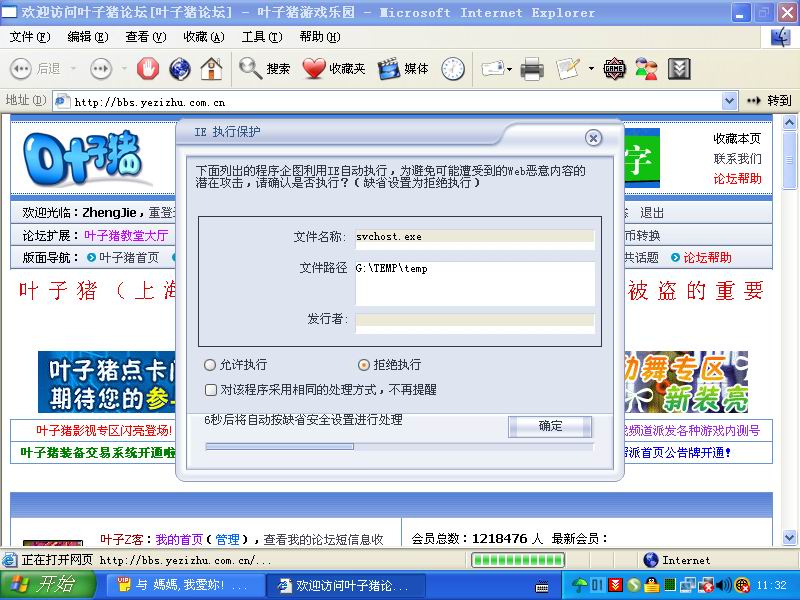Click the 转到 go button
The image size is (800, 600).
[x=769, y=101]
